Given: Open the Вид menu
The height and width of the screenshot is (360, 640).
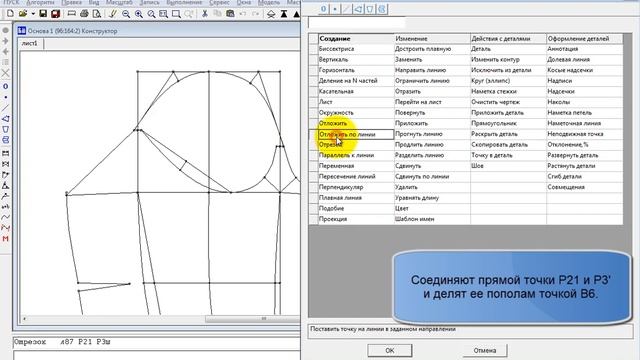Looking at the screenshot, I should 94,2.
